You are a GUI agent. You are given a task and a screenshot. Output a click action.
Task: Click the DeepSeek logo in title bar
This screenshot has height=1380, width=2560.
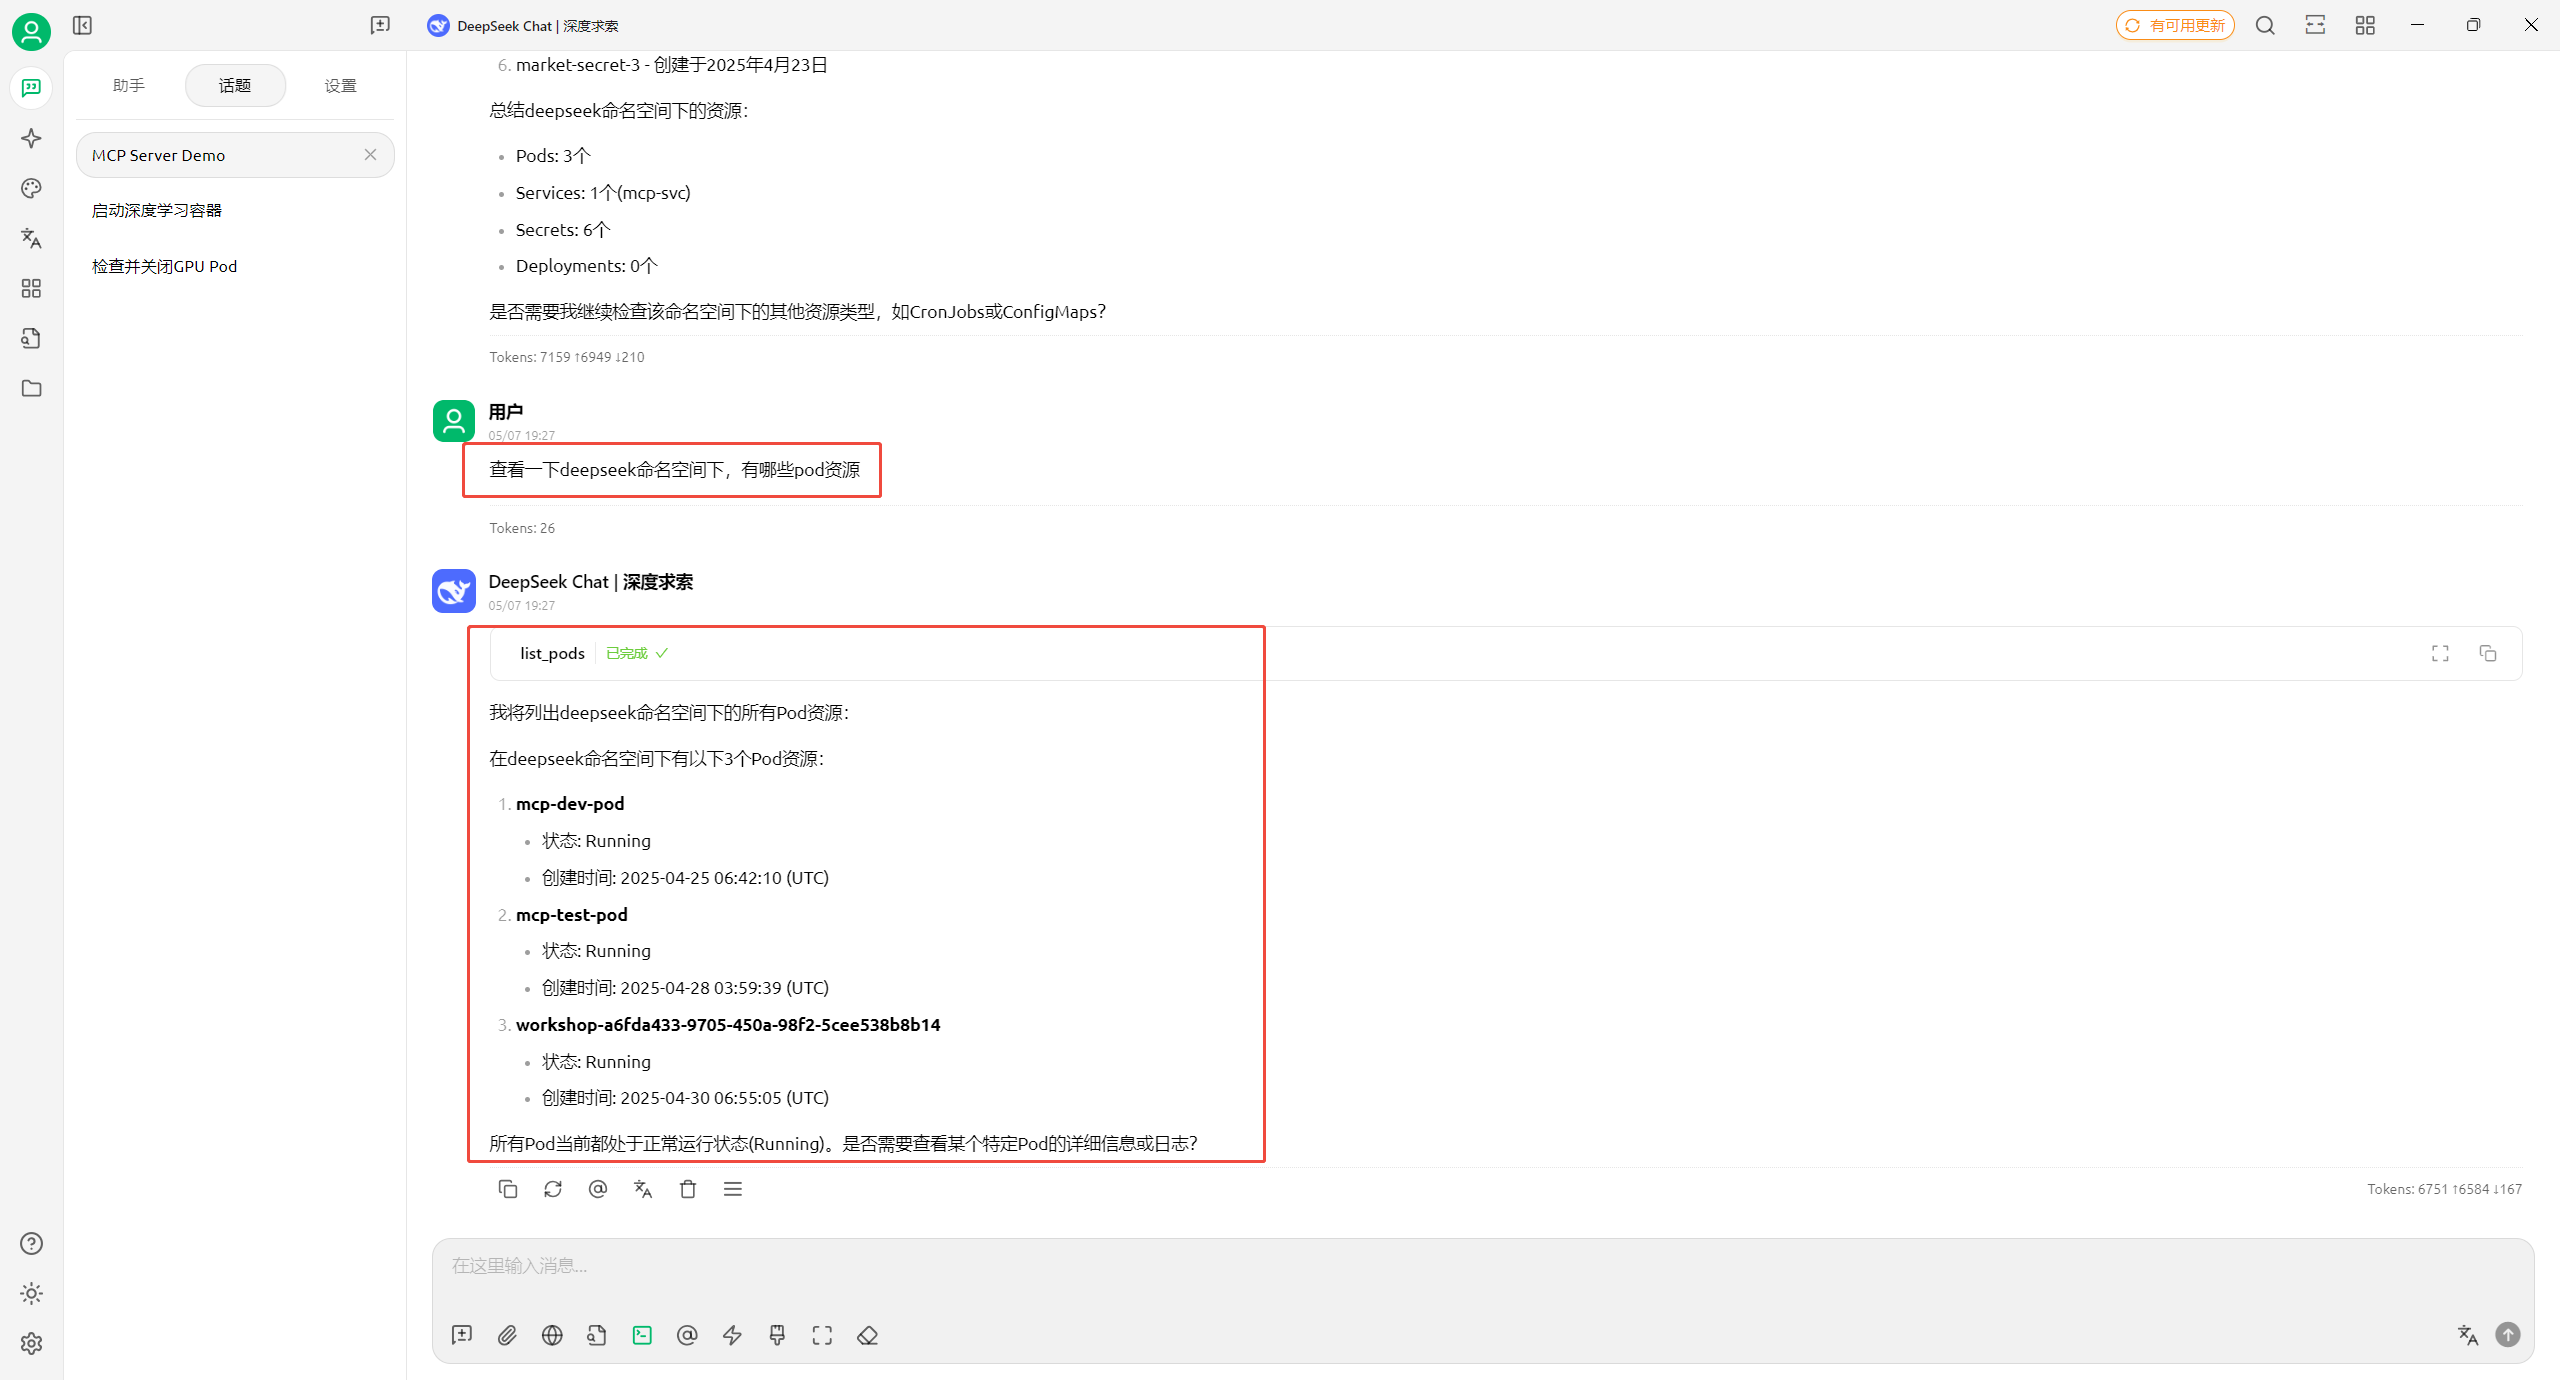(x=438, y=25)
